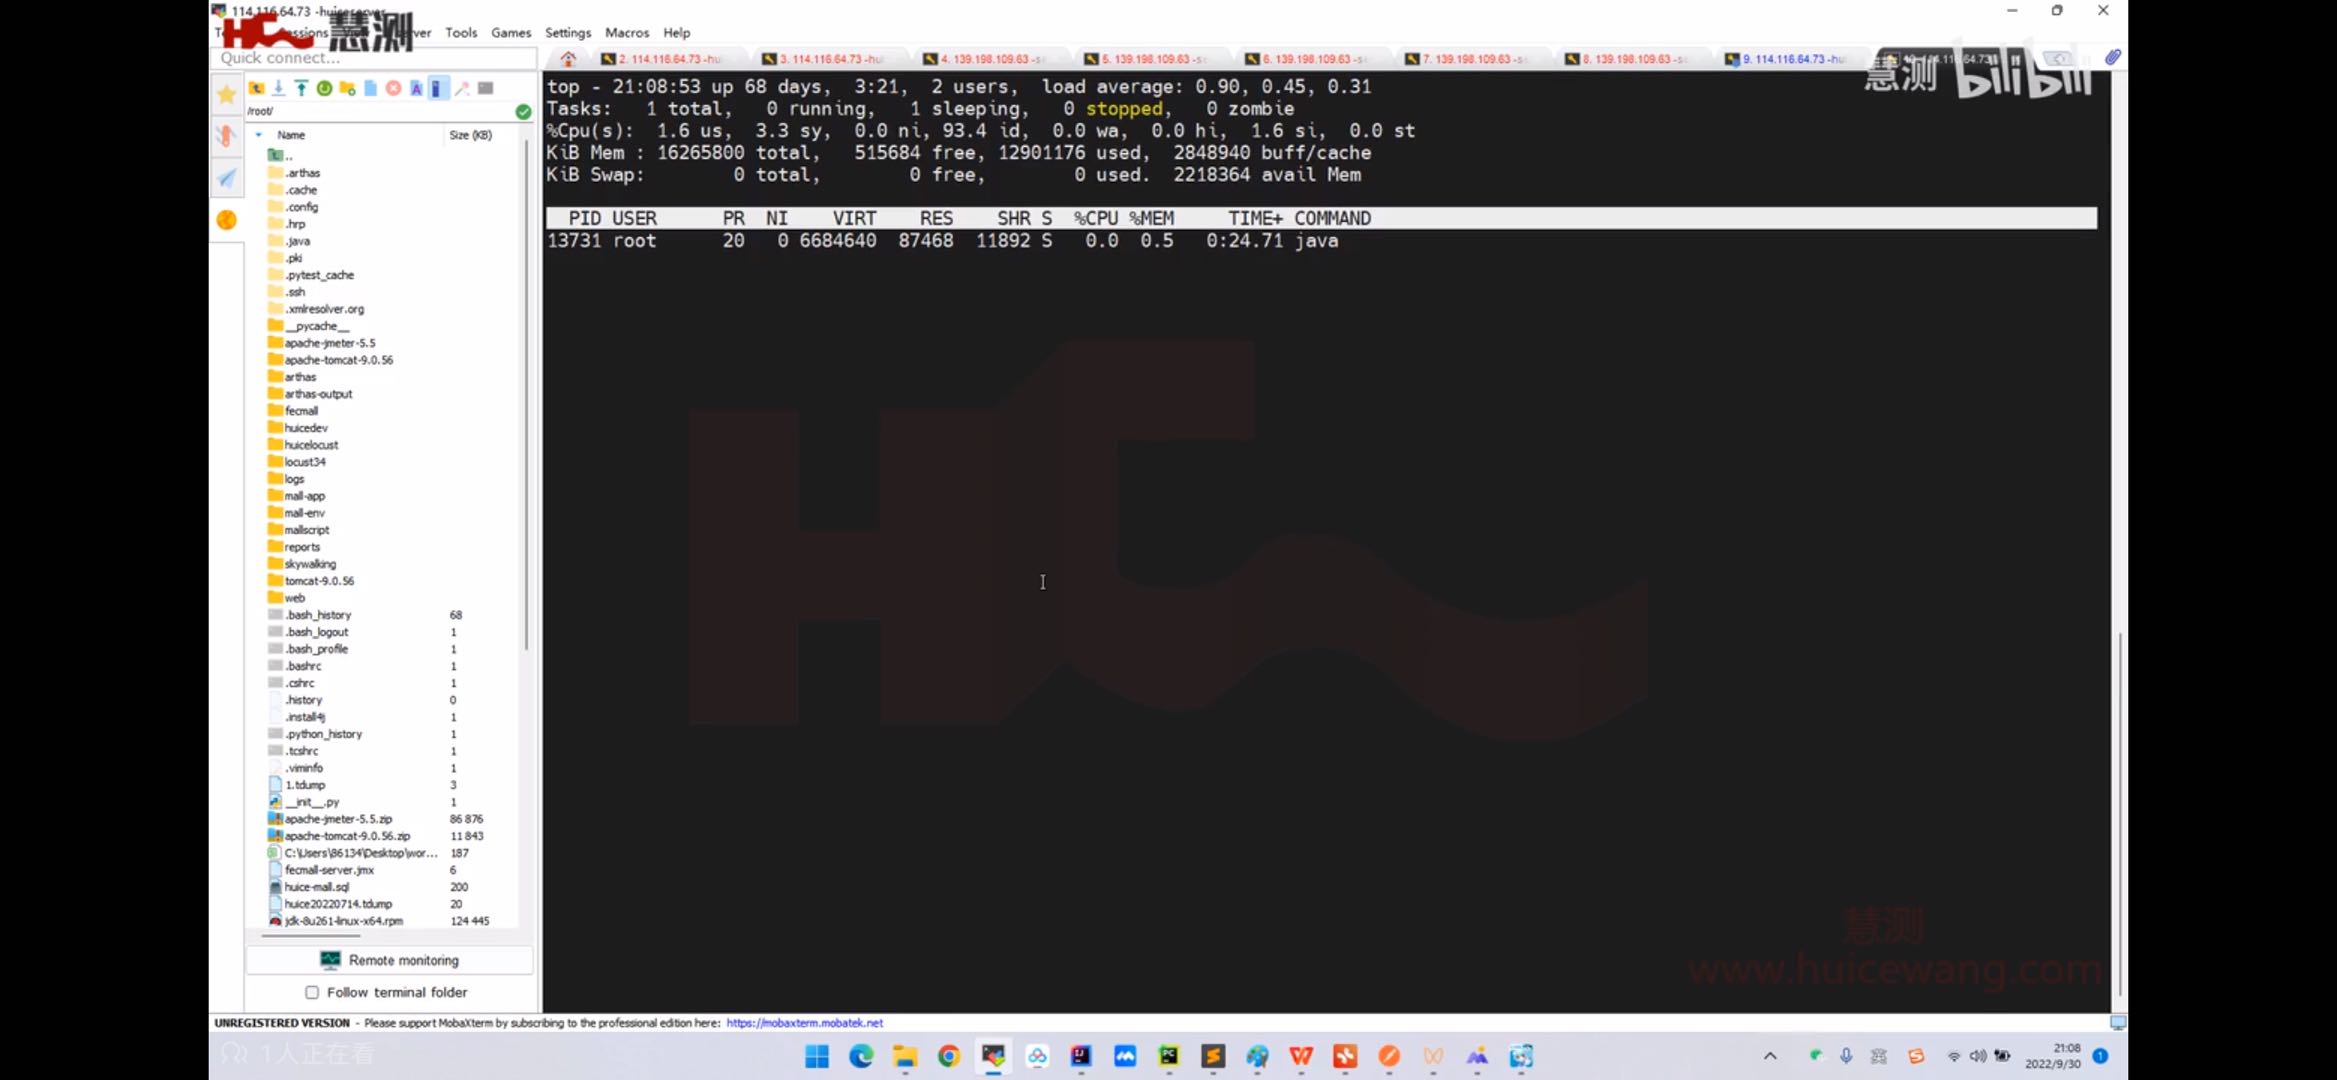Click the file list vertical scrollbar

pyautogui.click(x=526, y=400)
